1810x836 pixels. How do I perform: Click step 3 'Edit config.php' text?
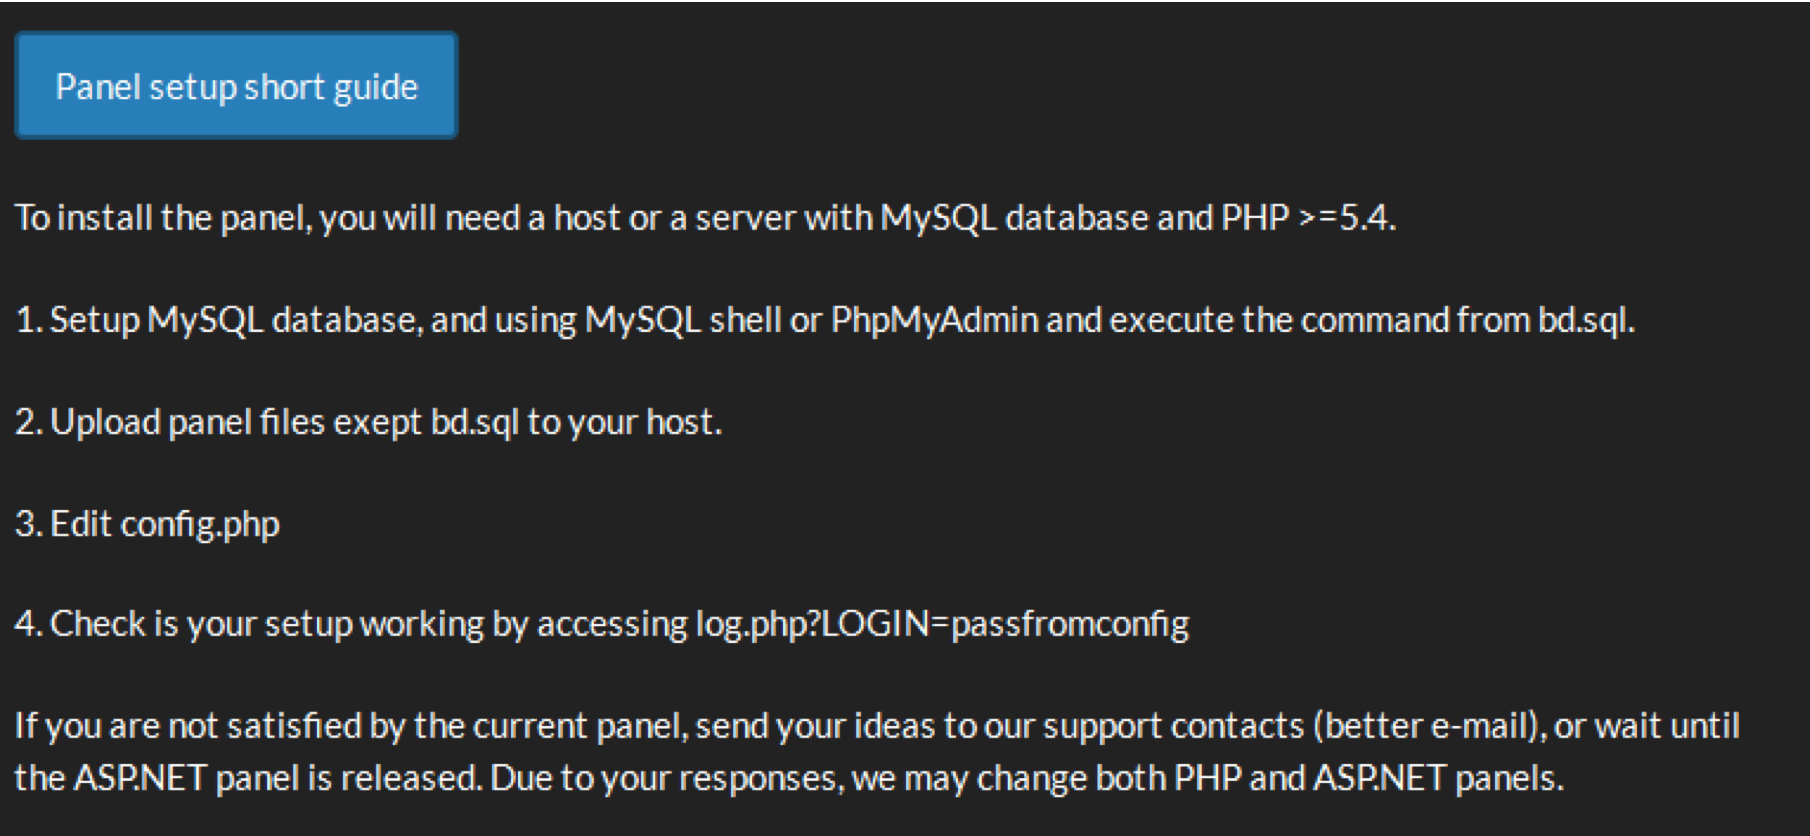click(147, 524)
